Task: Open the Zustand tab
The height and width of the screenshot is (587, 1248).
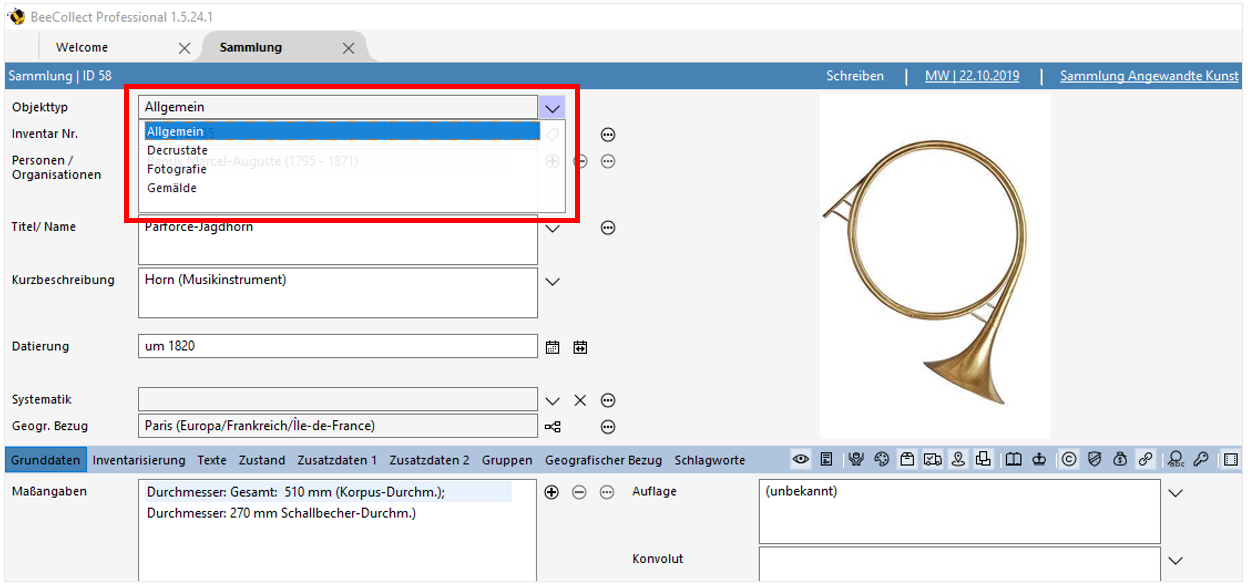Action: click(x=262, y=460)
